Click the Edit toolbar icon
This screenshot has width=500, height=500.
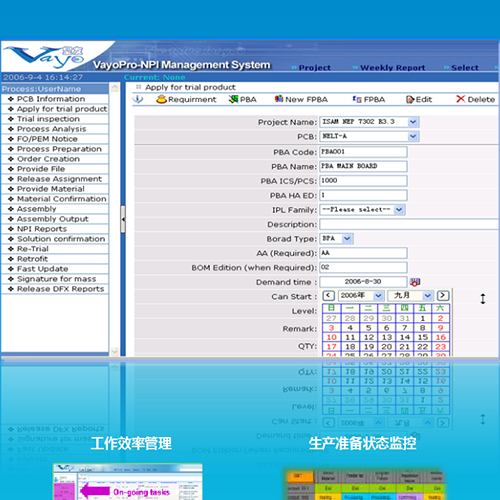pos(410,99)
